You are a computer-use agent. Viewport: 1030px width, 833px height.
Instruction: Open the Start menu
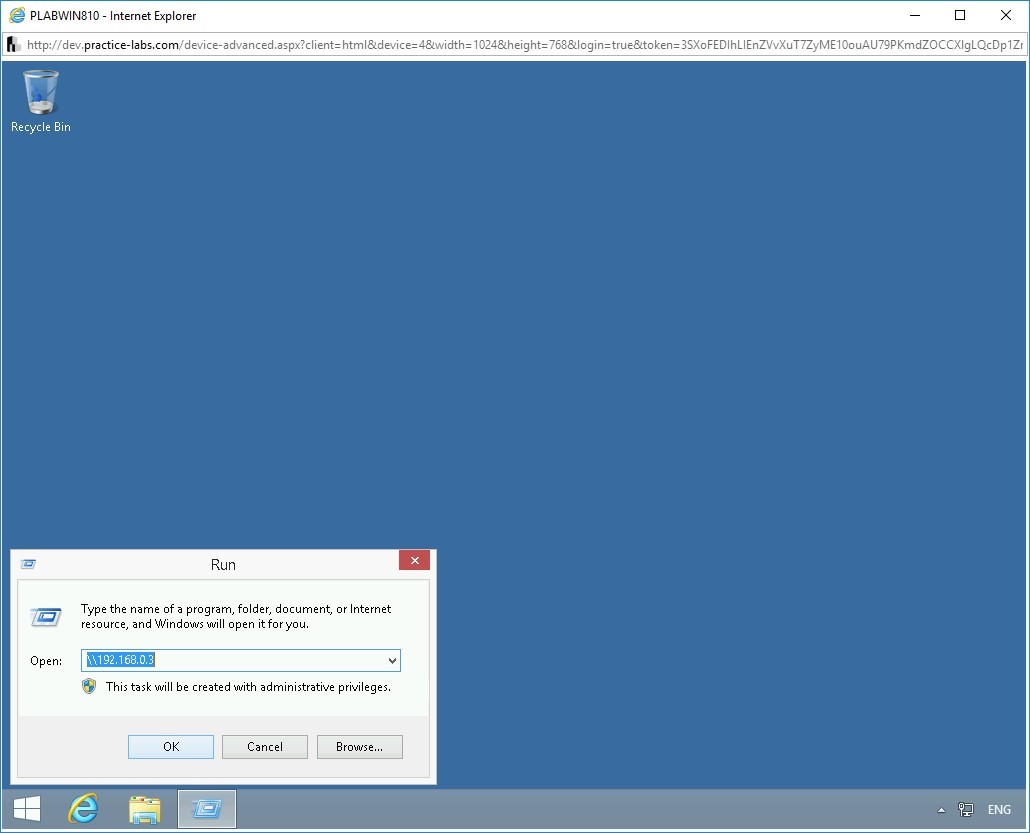click(26, 808)
